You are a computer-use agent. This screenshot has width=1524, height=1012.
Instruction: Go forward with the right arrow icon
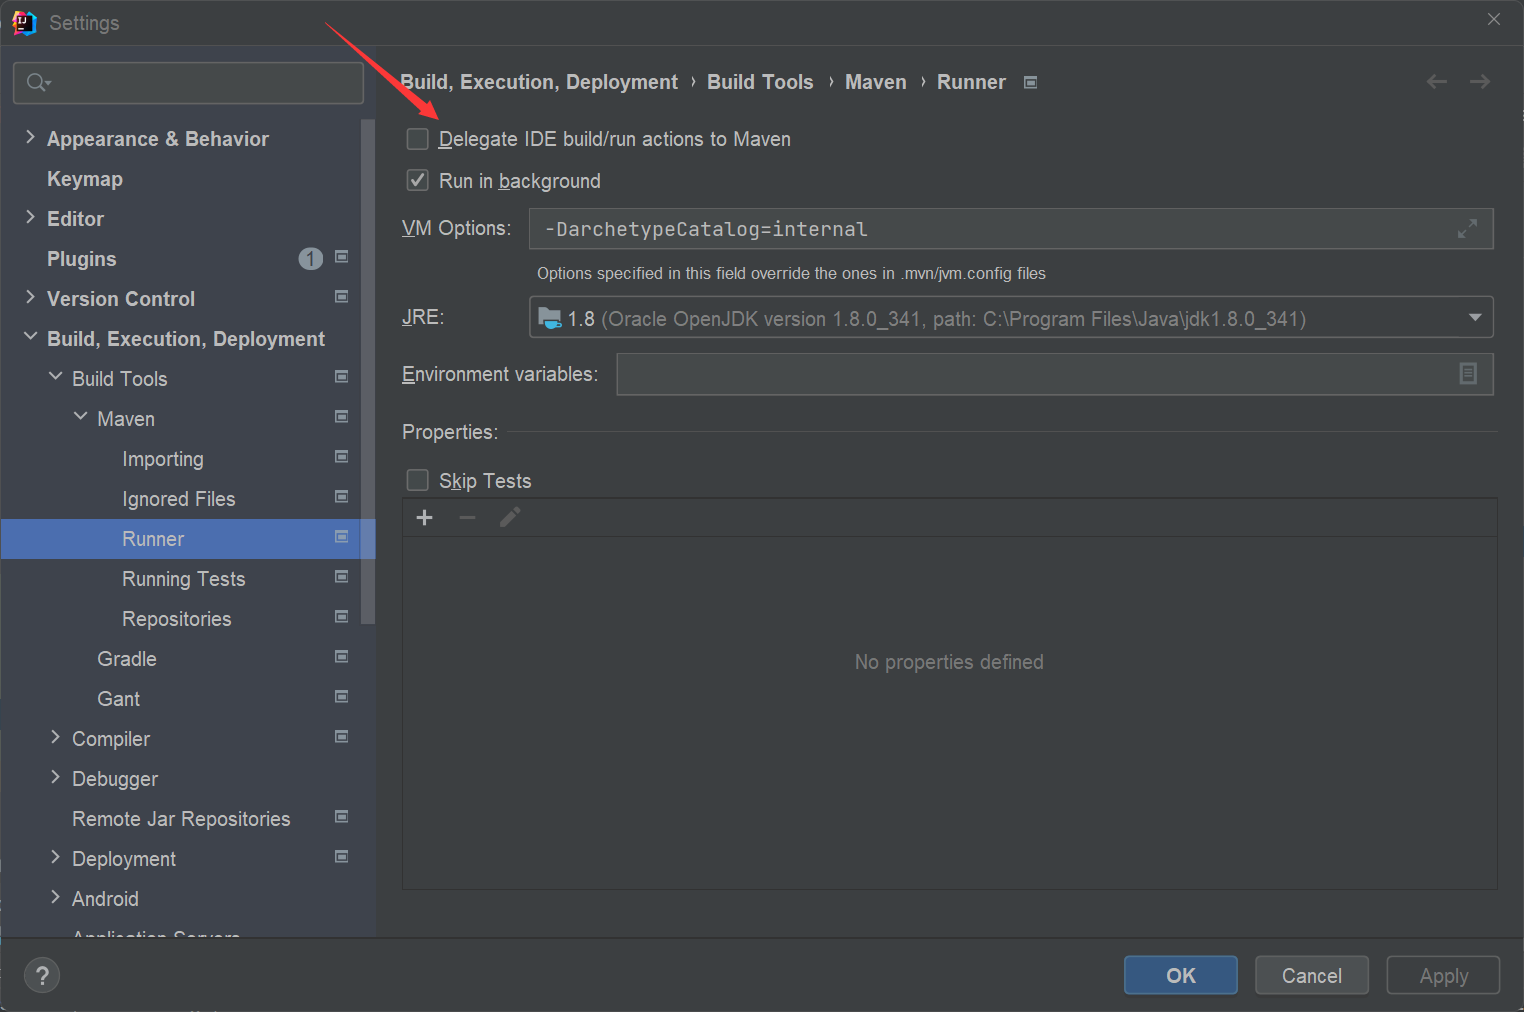(1480, 82)
